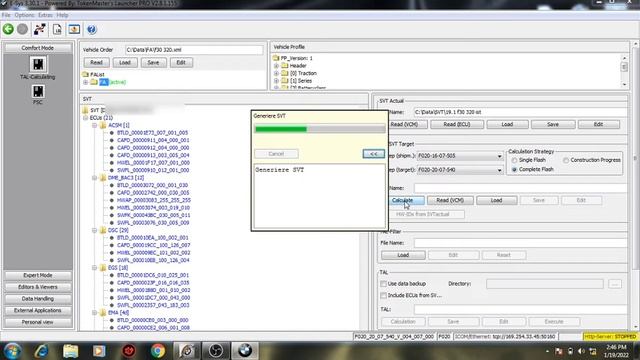Click the document log icon in toolbar

(57, 29)
